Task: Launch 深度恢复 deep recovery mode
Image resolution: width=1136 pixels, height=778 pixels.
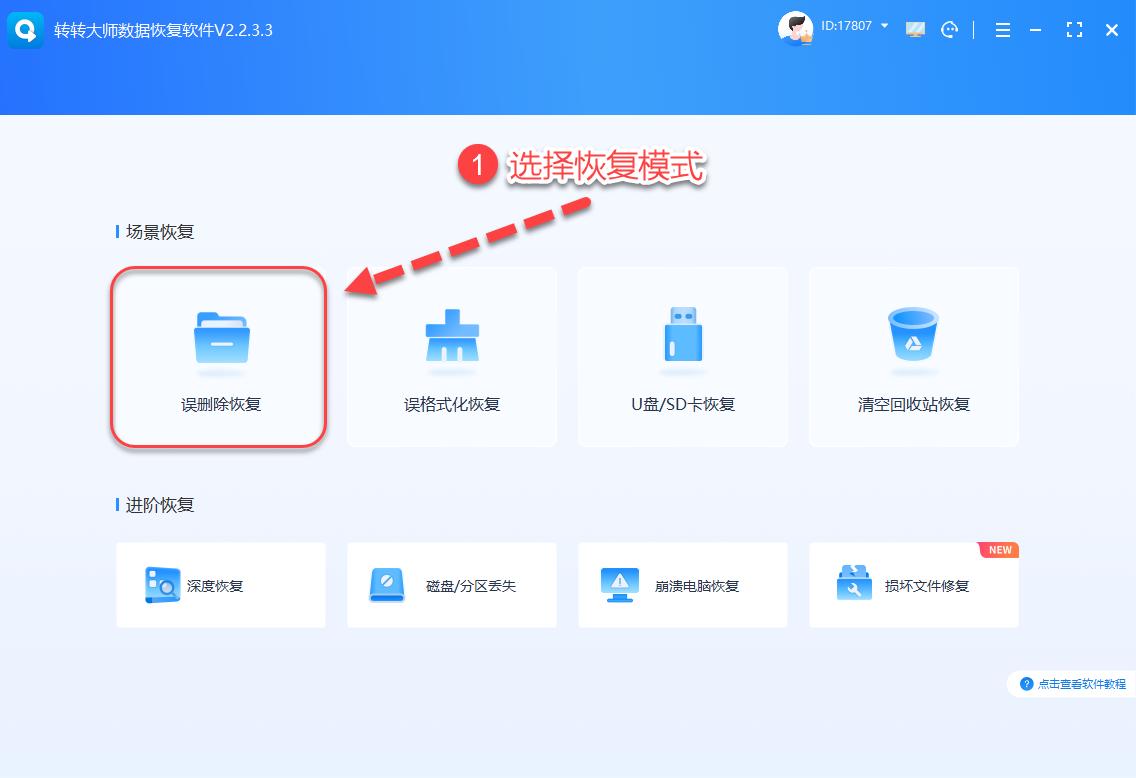Action: pos(159,586)
